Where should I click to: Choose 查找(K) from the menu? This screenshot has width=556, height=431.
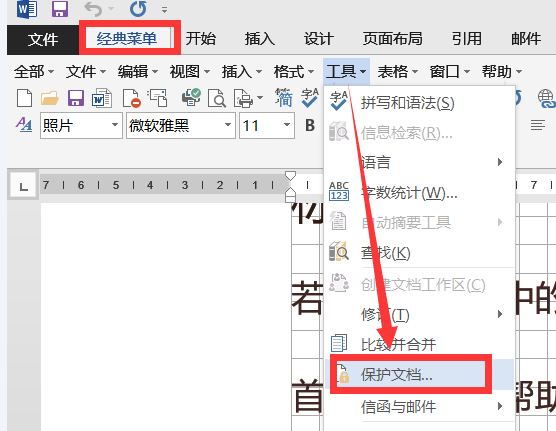coord(419,253)
